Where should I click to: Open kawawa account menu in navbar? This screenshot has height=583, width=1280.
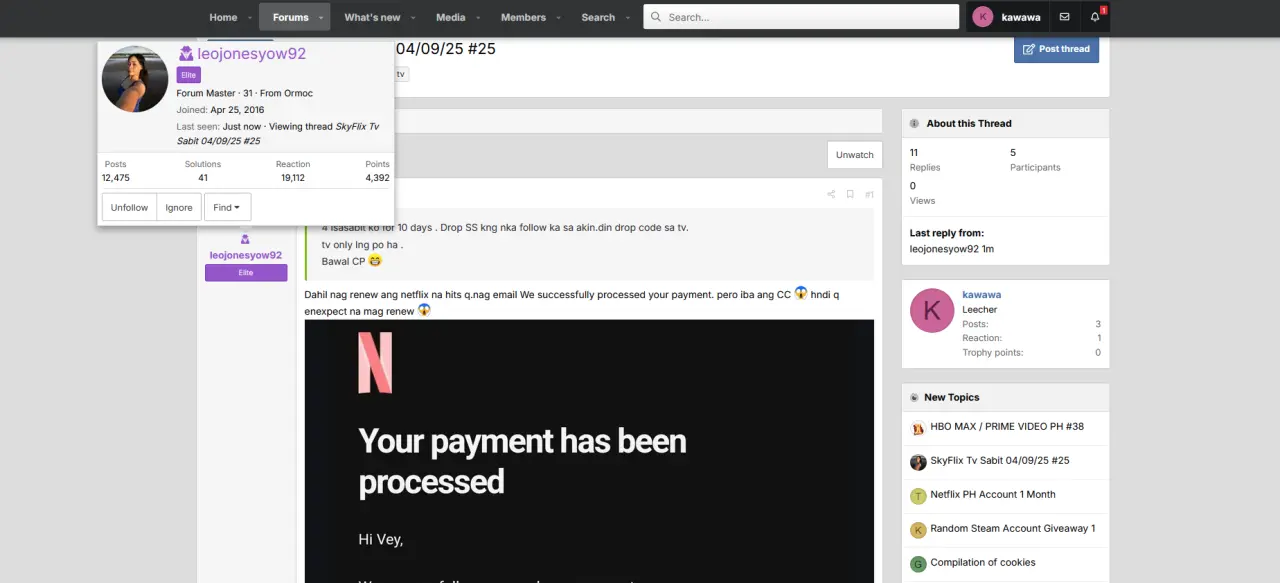[1007, 17]
